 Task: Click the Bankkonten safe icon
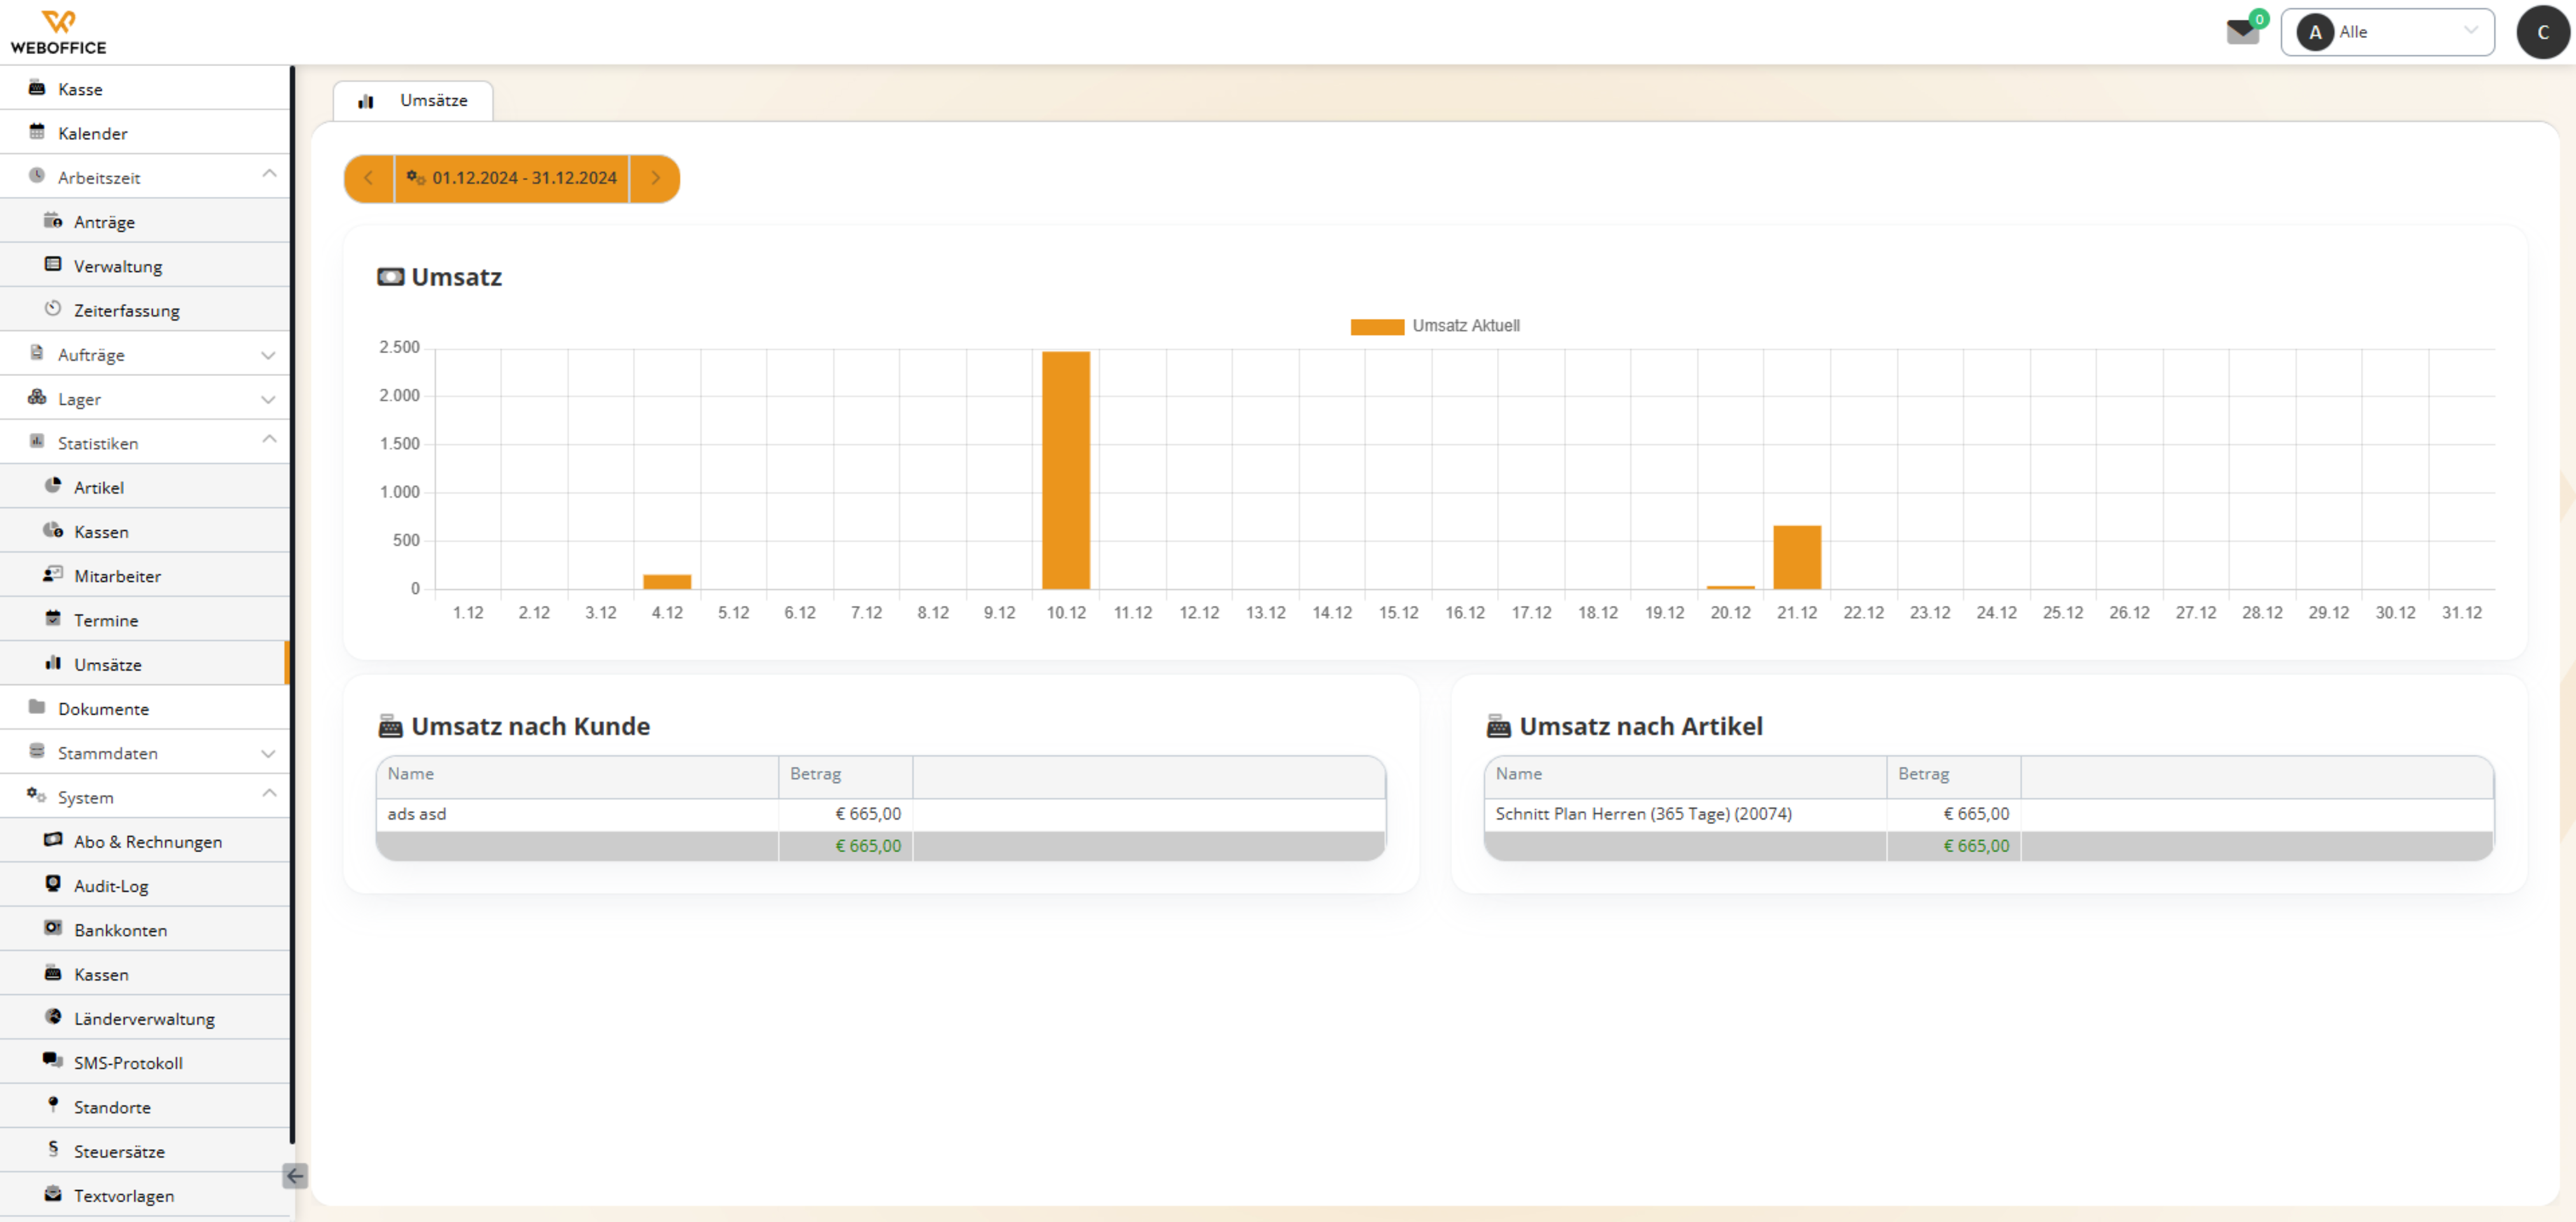tap(53, 928)
